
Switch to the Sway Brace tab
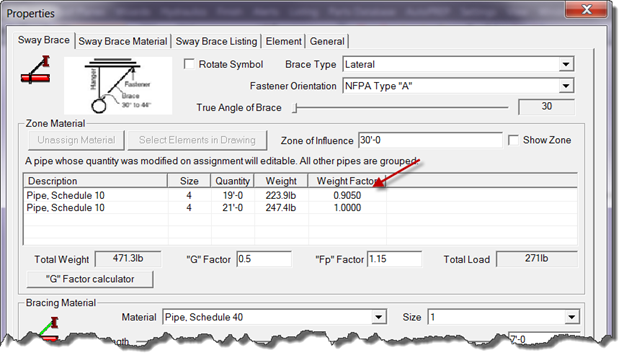(x=44, y=40)
